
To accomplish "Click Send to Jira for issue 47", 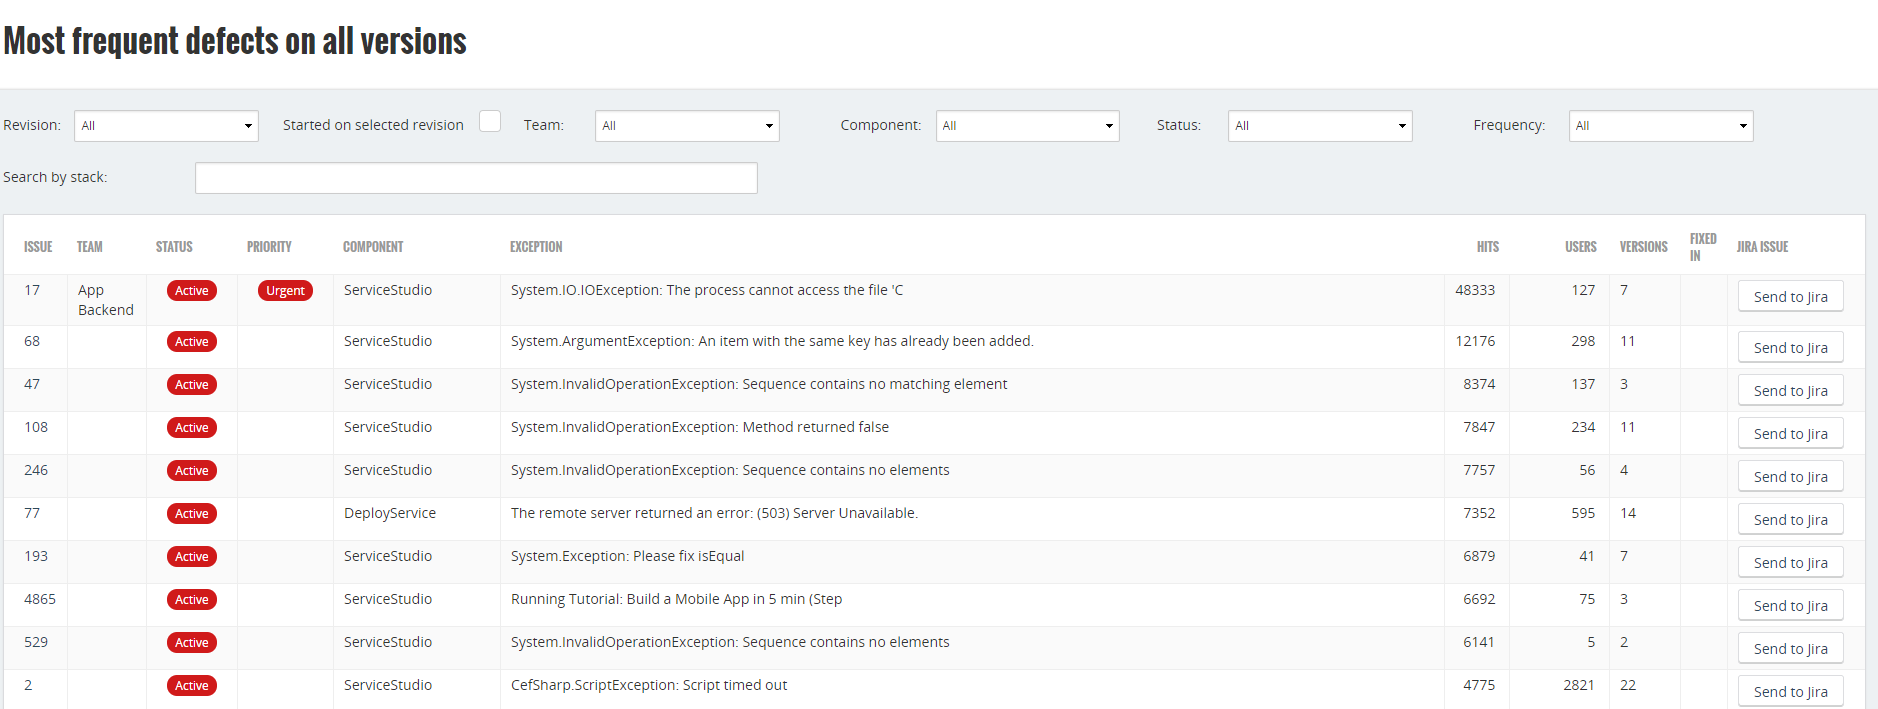I will click(1790, 391).
